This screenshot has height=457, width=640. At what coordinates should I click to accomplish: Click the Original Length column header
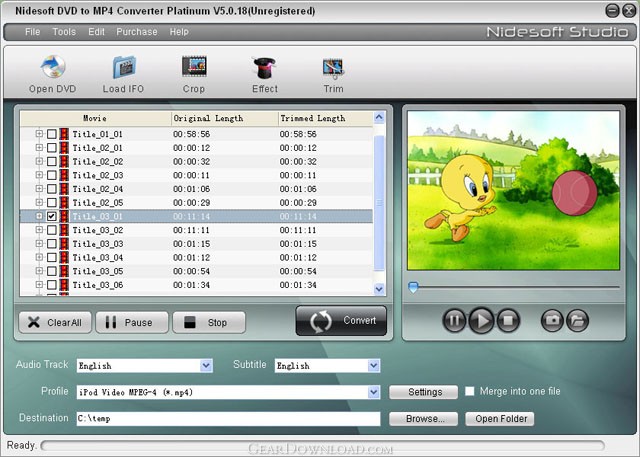pos(224,118)
